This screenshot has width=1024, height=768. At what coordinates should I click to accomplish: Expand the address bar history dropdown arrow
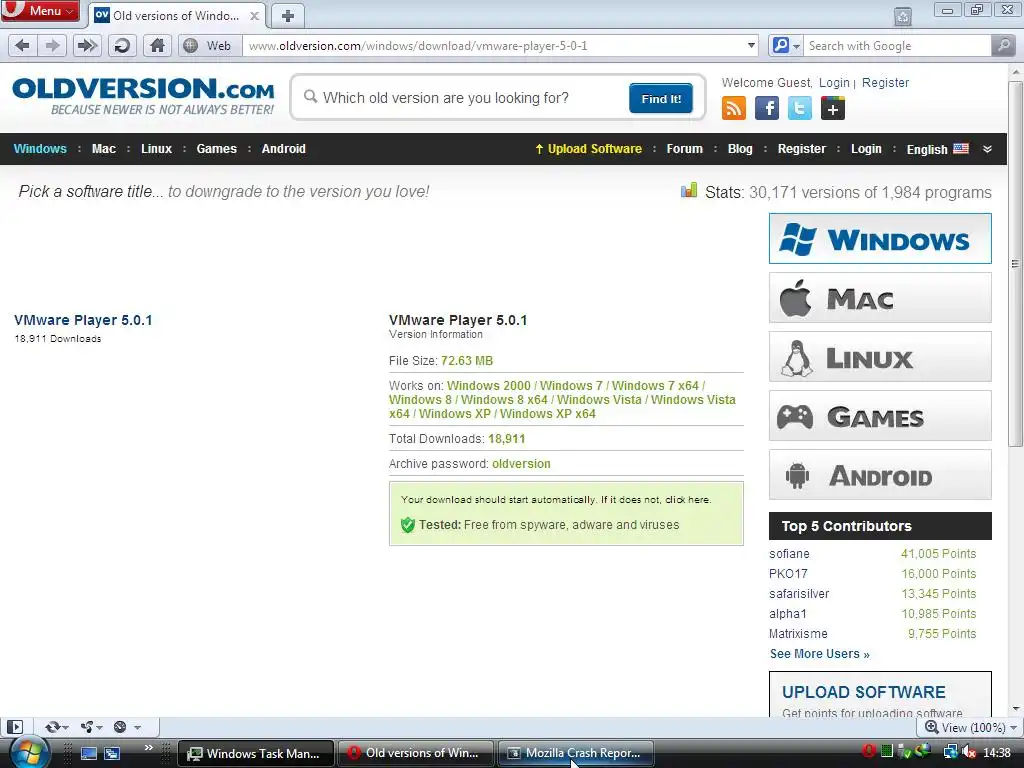click(751, 46)
